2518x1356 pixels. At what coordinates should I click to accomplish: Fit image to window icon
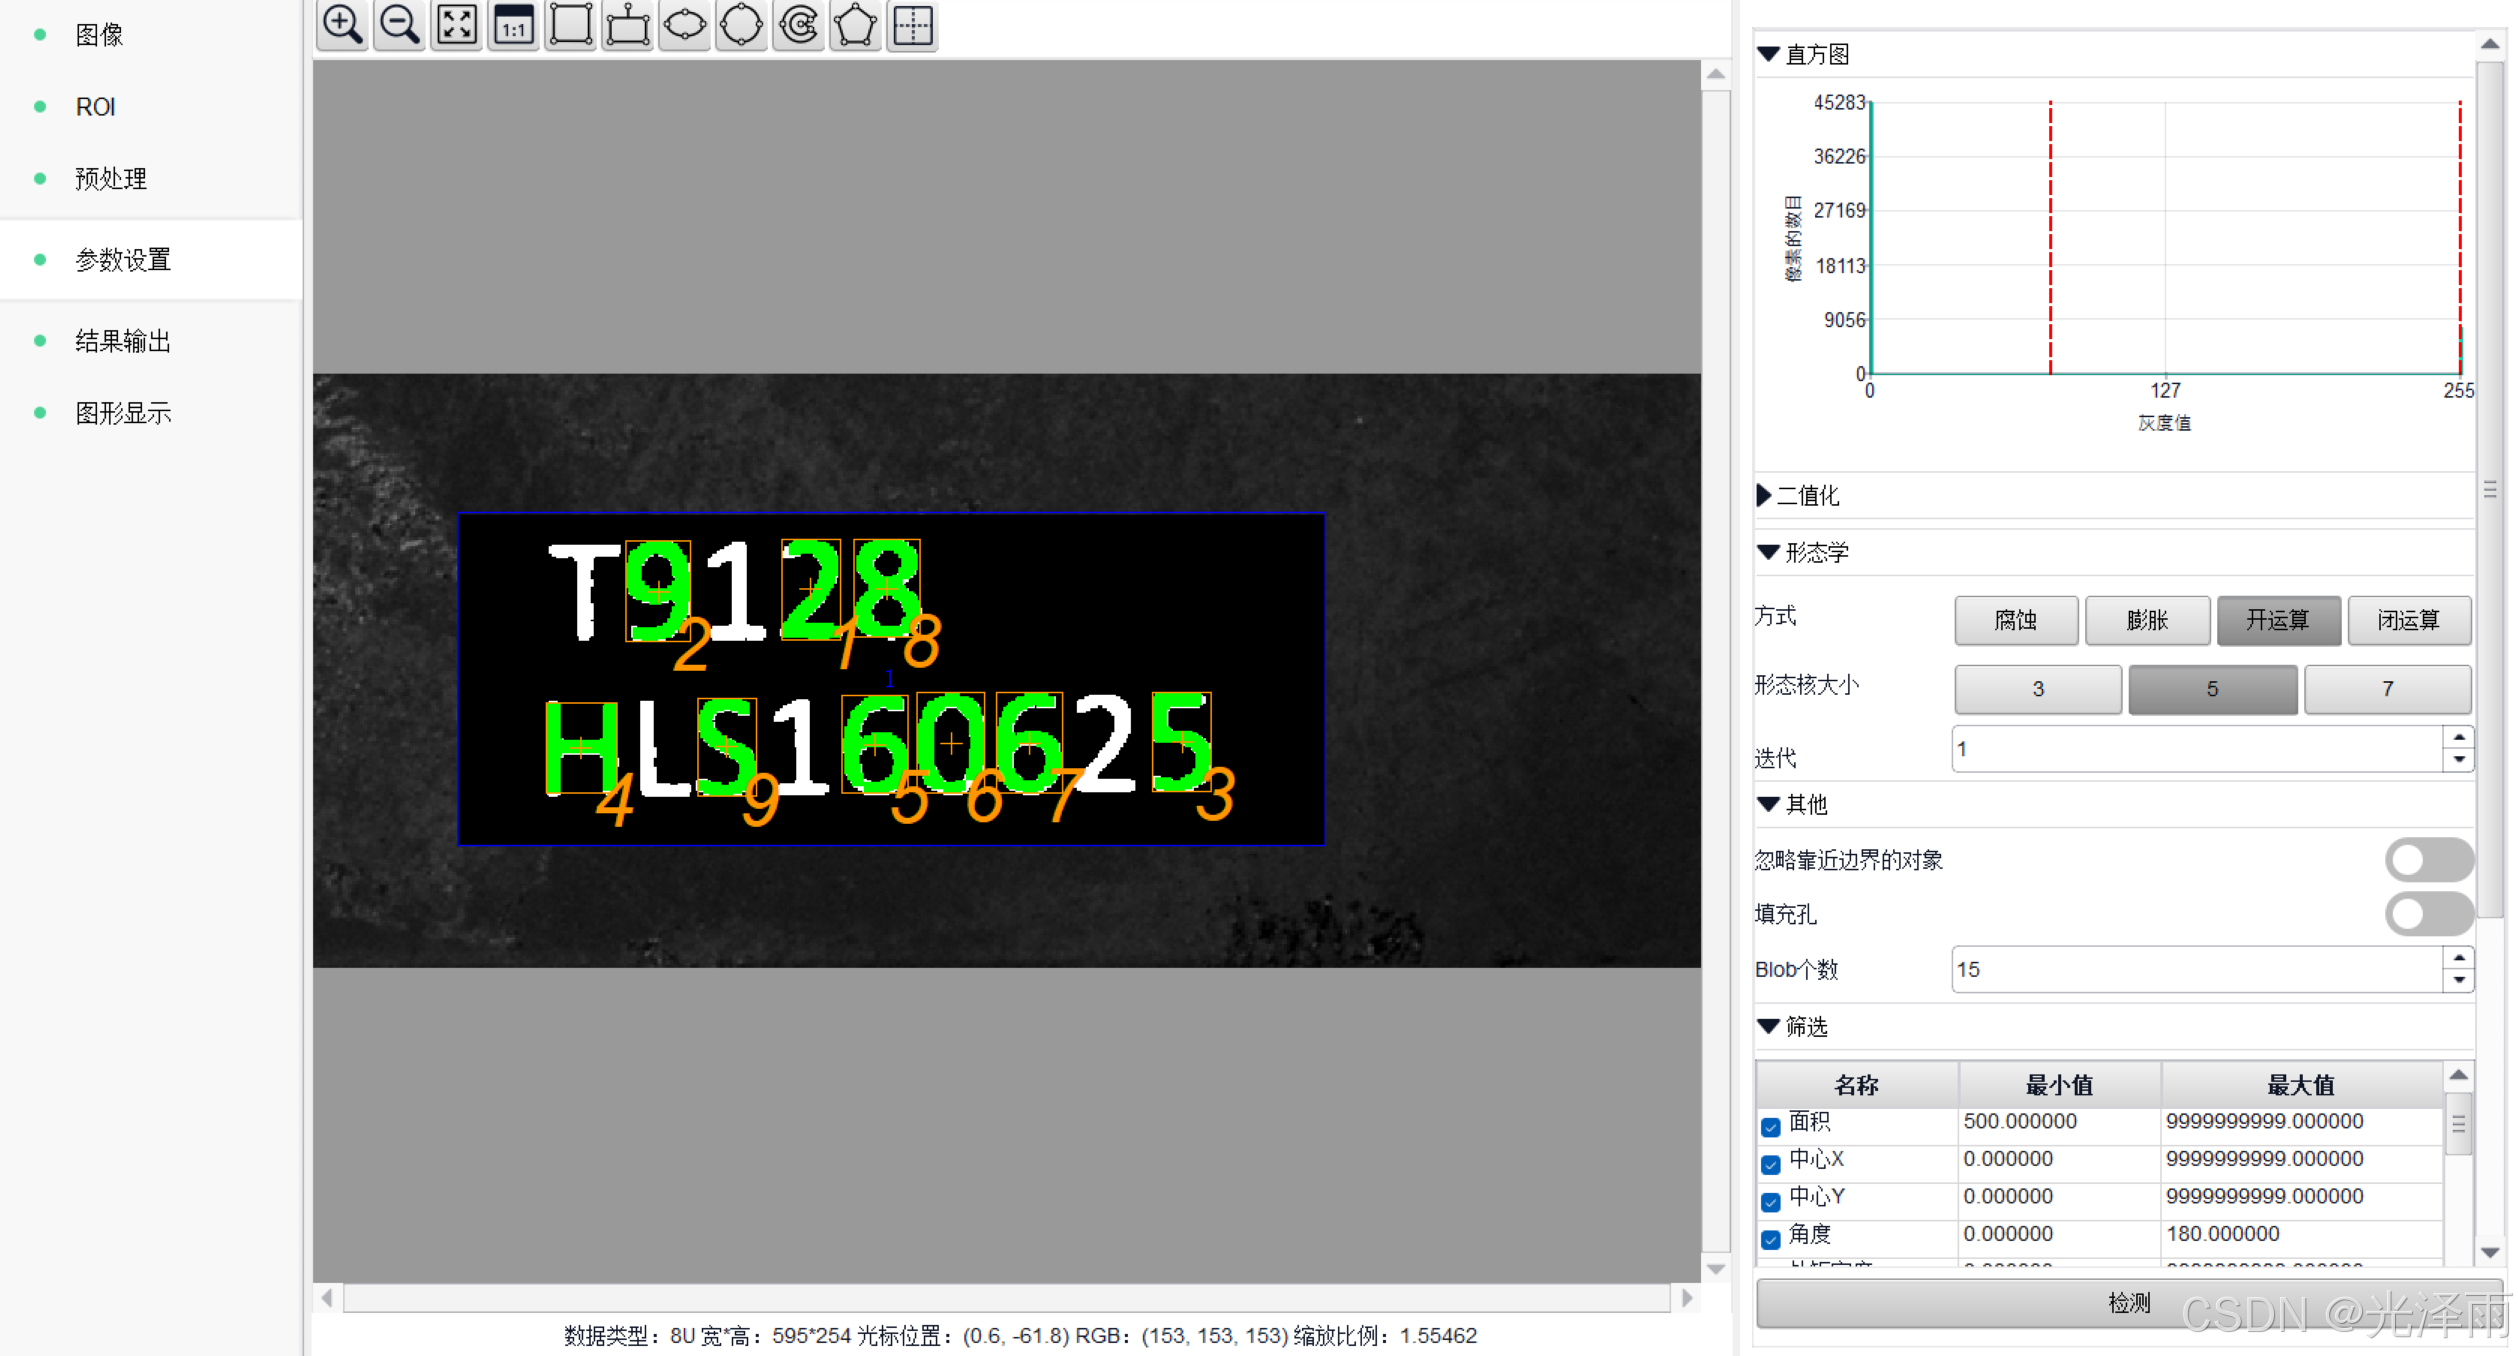tap(457, 24)
